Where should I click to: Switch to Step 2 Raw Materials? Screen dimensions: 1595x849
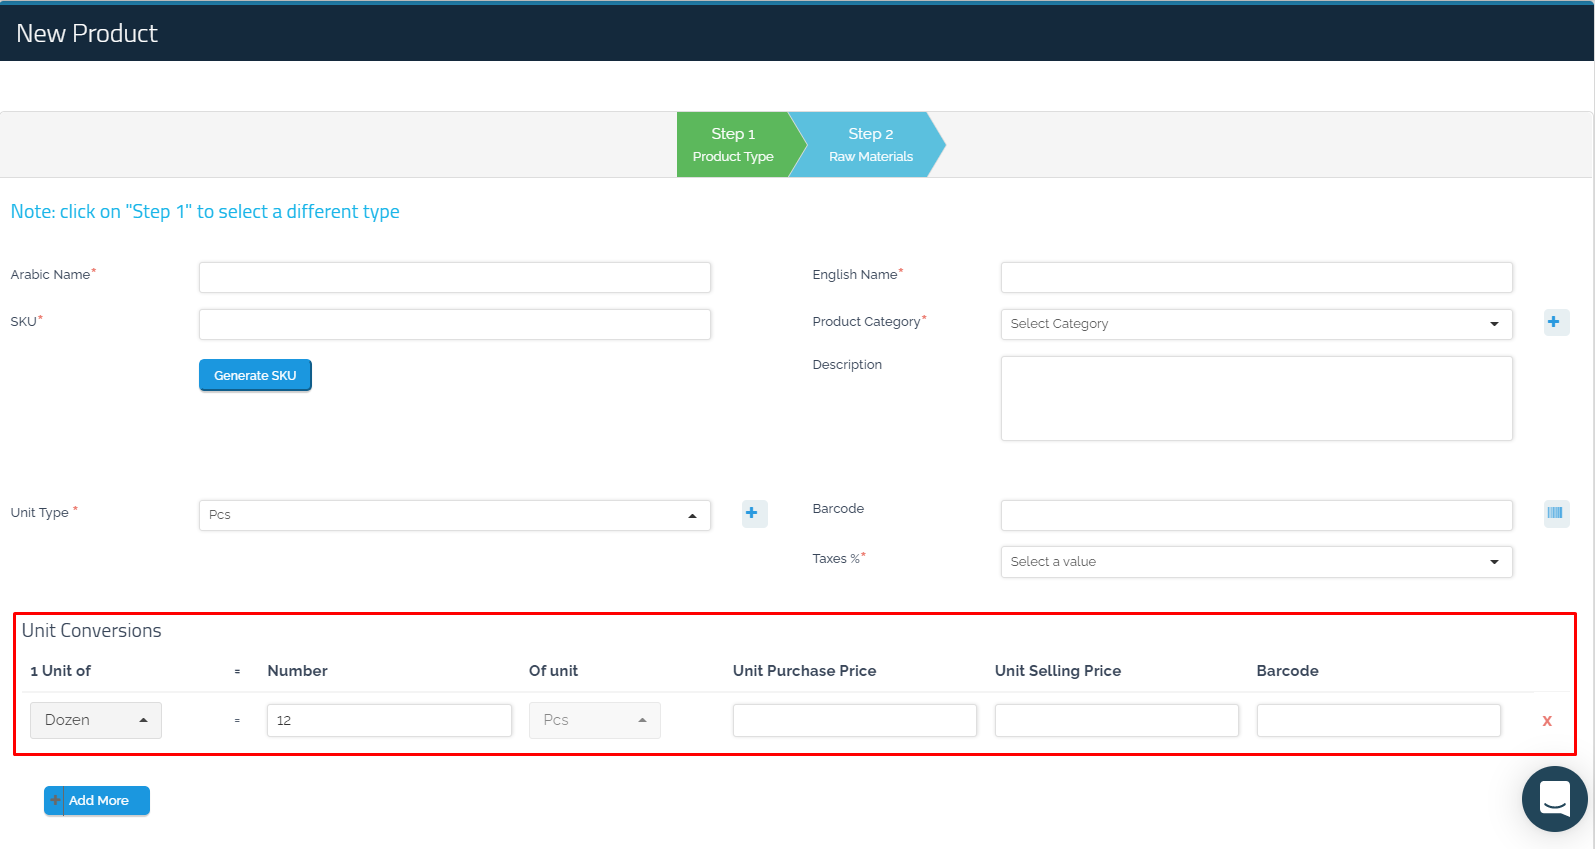coord(870,145)
